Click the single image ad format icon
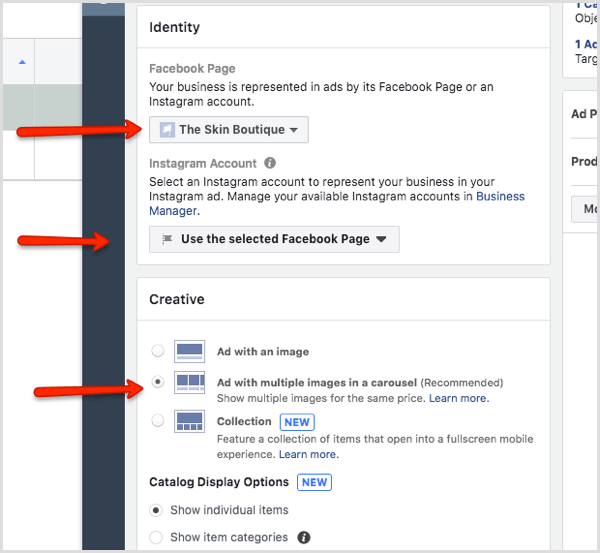Image resolution: width=600 pixels, height=553 pixels. (x=189, y=351)
